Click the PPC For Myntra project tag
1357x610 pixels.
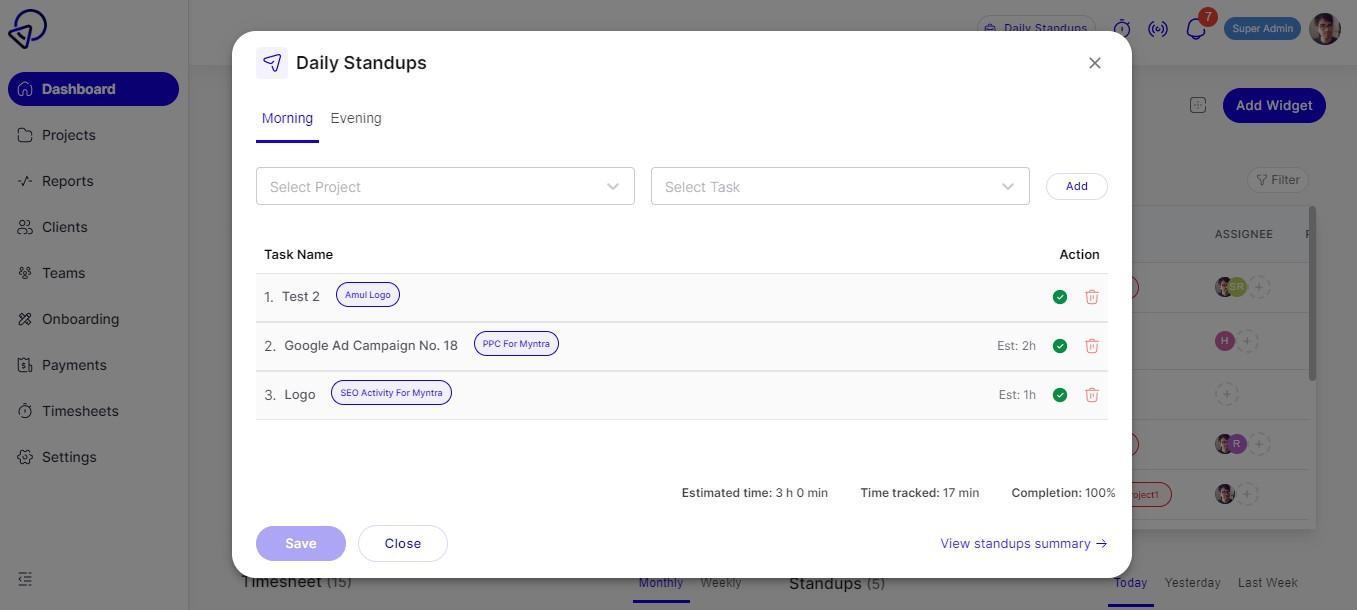pyautogui.click(x=516, y=344)
